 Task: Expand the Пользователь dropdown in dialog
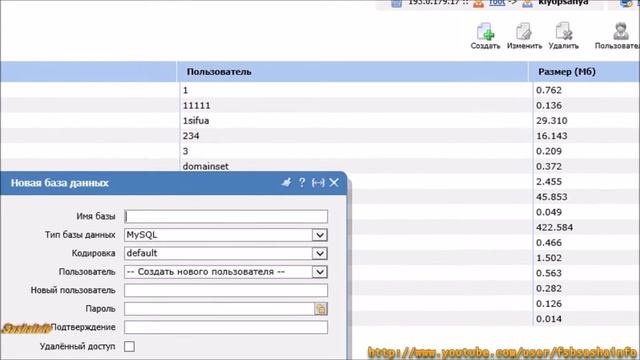click(x=320, y=272)
